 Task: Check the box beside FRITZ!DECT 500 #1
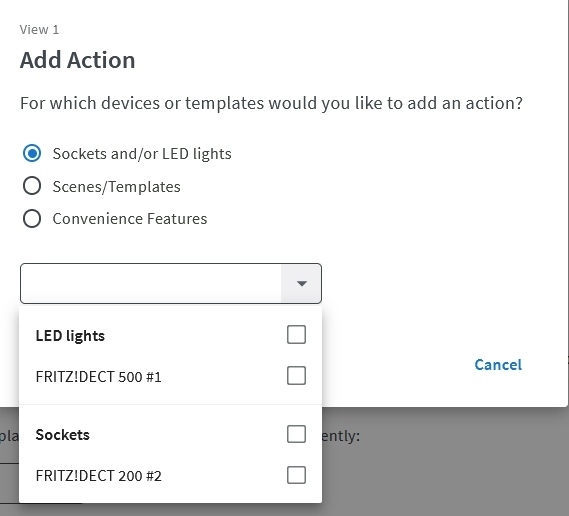[x=296, y=376]
